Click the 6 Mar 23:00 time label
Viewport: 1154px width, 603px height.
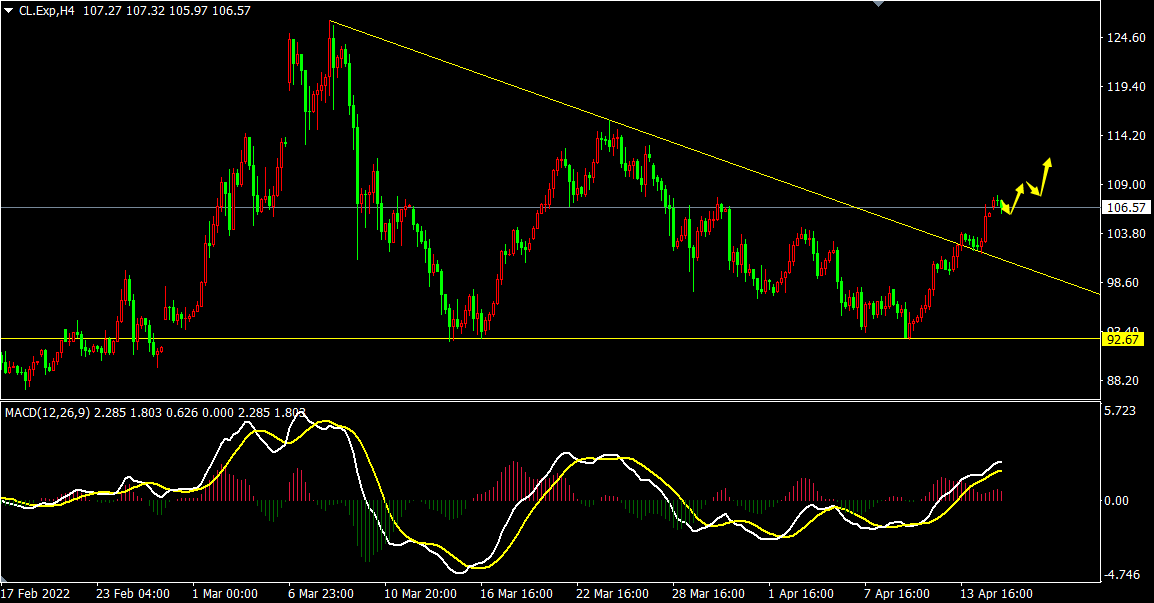[320, 593]
